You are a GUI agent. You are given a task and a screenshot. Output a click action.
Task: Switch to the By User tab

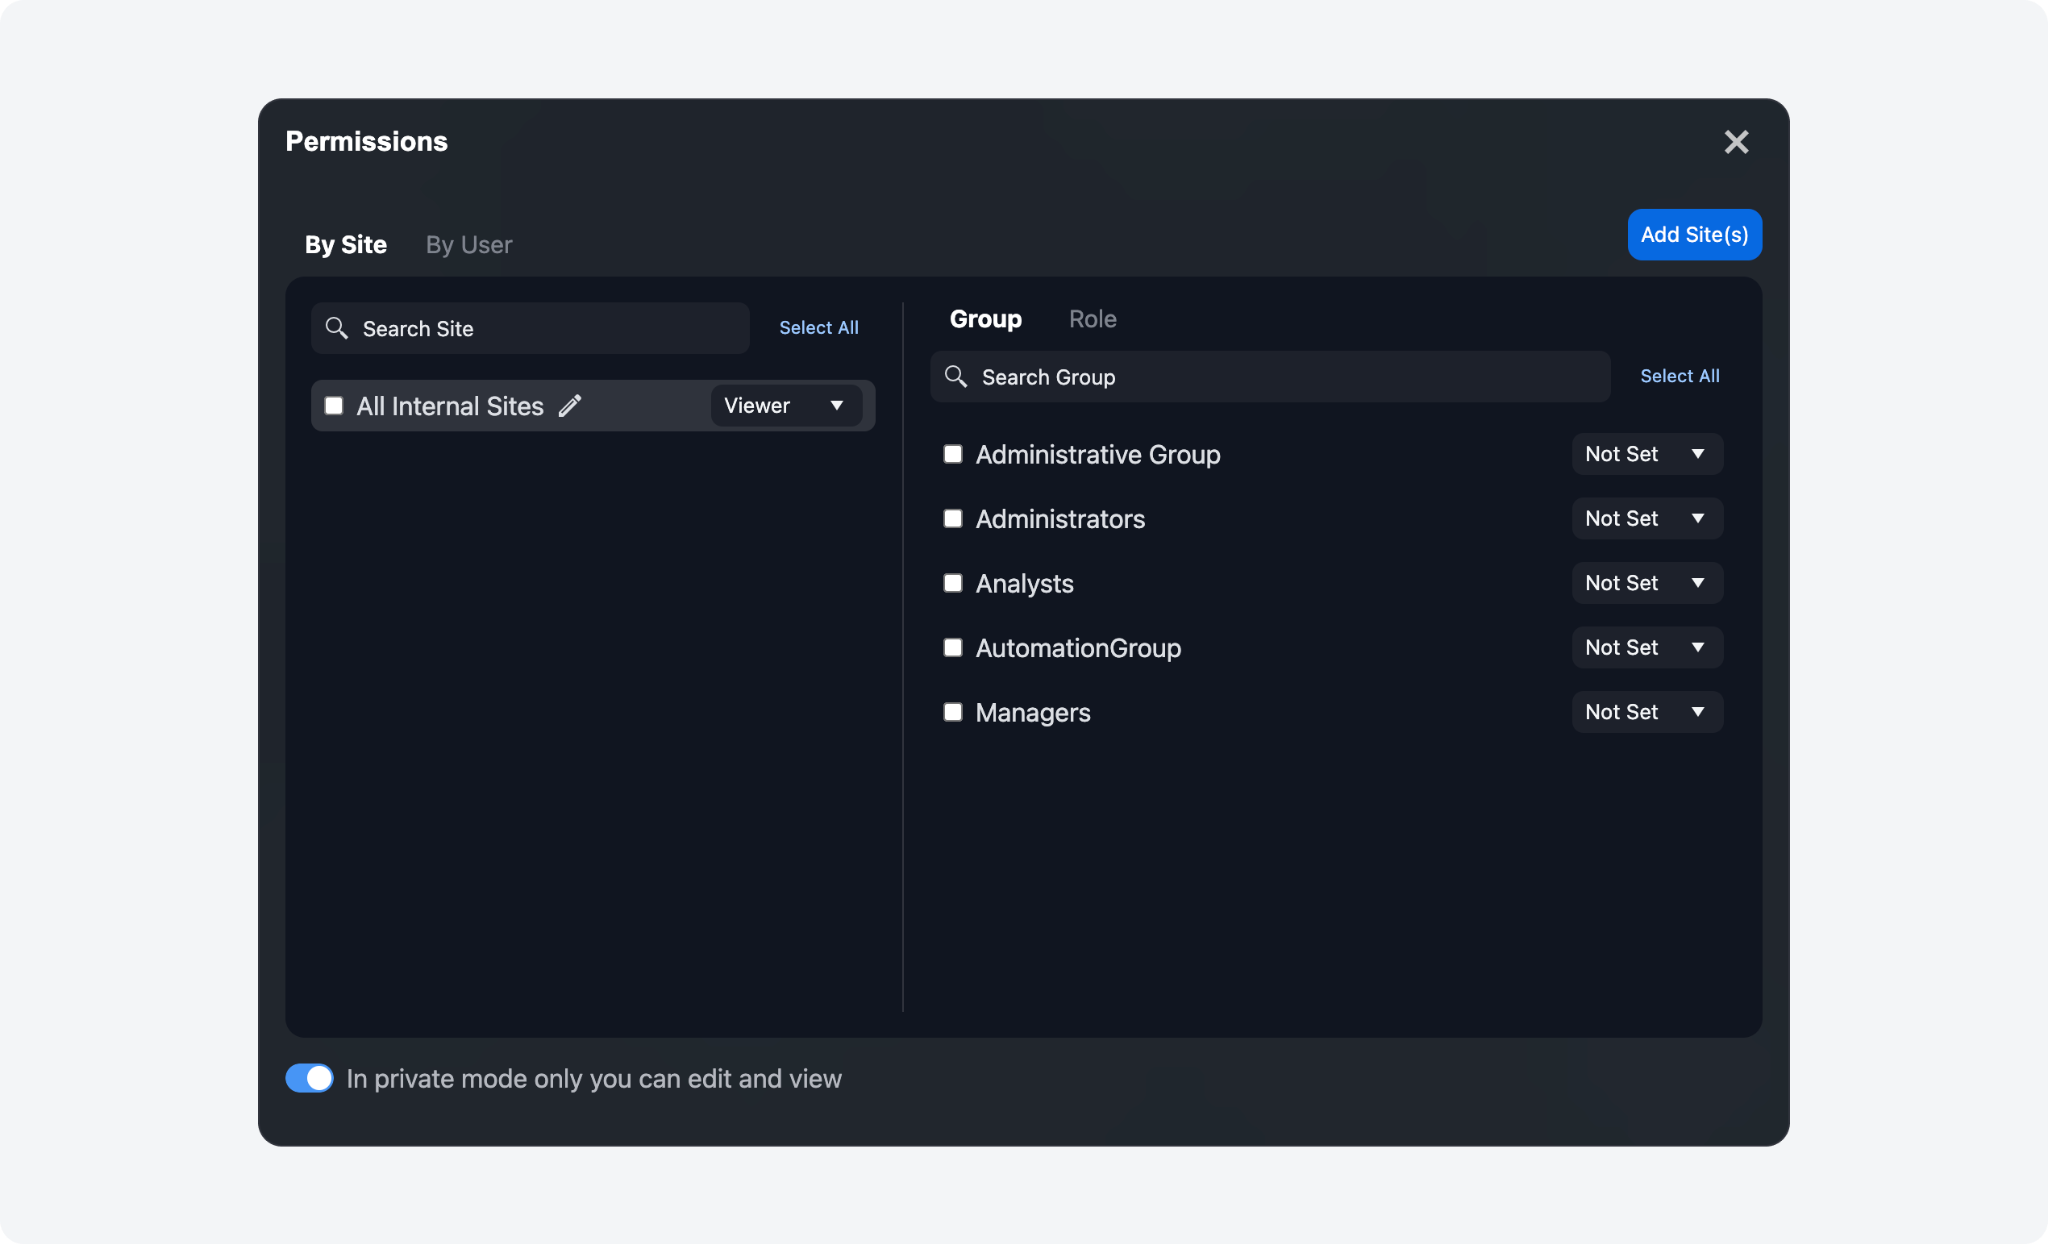point(468,245)
